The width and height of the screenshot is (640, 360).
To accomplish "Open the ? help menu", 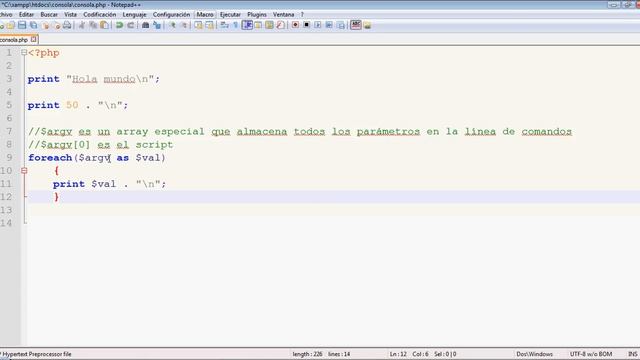I will pyautogui.click(x=302, y=15).
